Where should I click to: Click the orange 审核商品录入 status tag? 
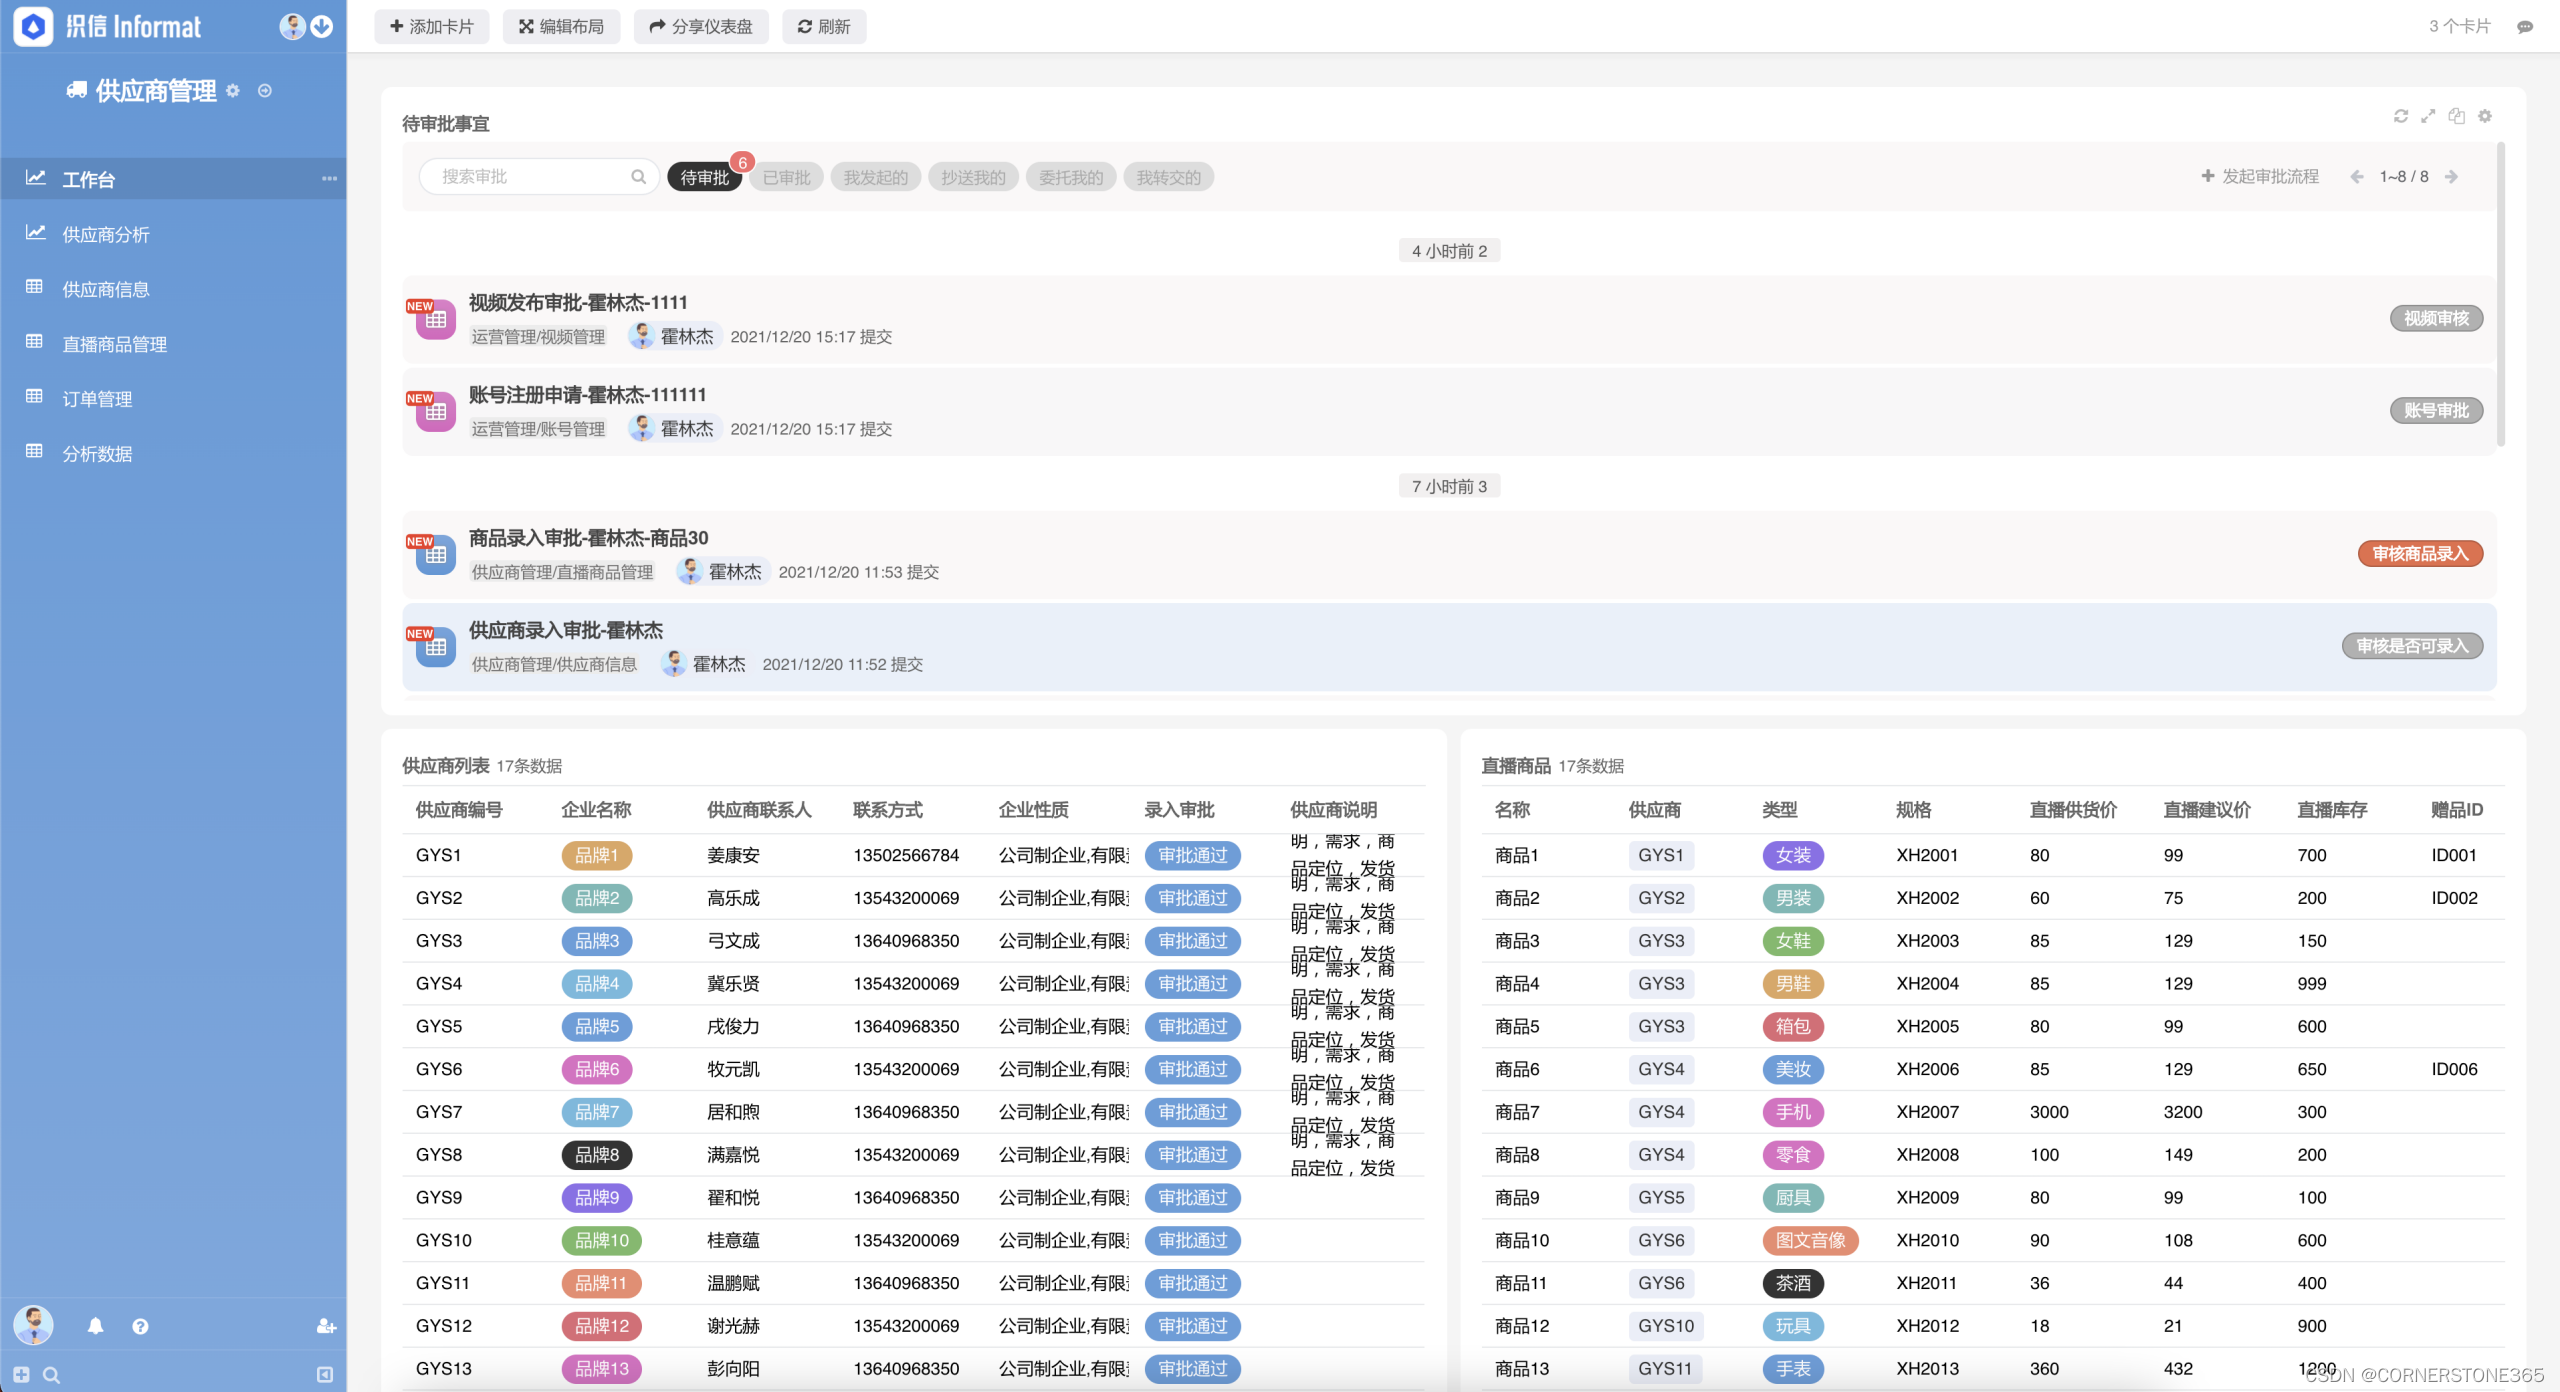[x=2420, y=554]
